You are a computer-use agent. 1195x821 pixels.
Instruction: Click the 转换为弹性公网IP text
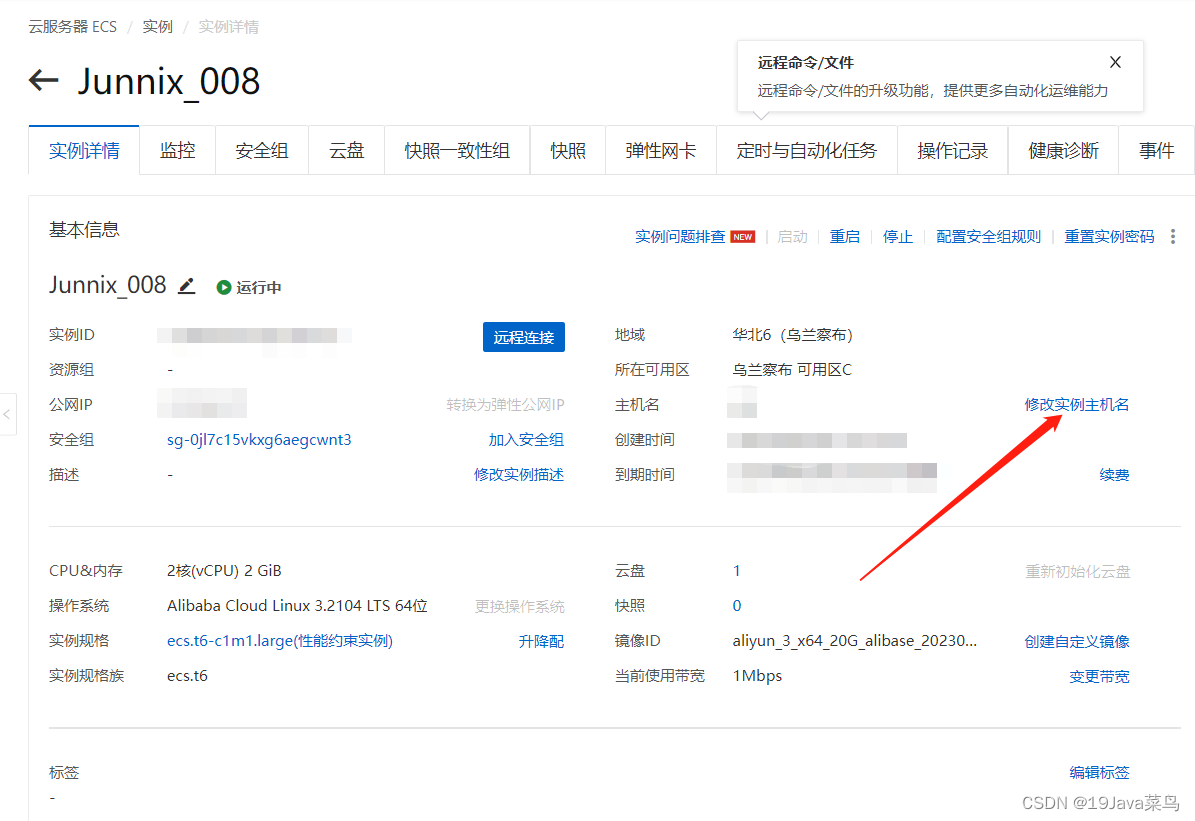click(x=505, y=405)
